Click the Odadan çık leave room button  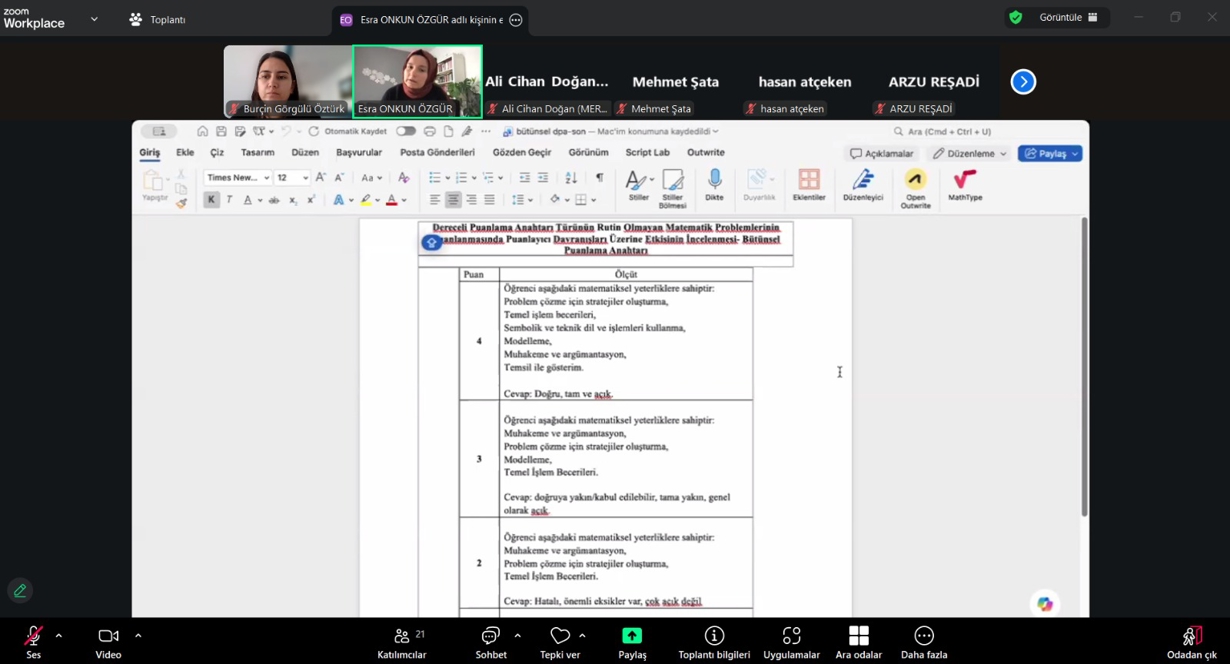1191,640
